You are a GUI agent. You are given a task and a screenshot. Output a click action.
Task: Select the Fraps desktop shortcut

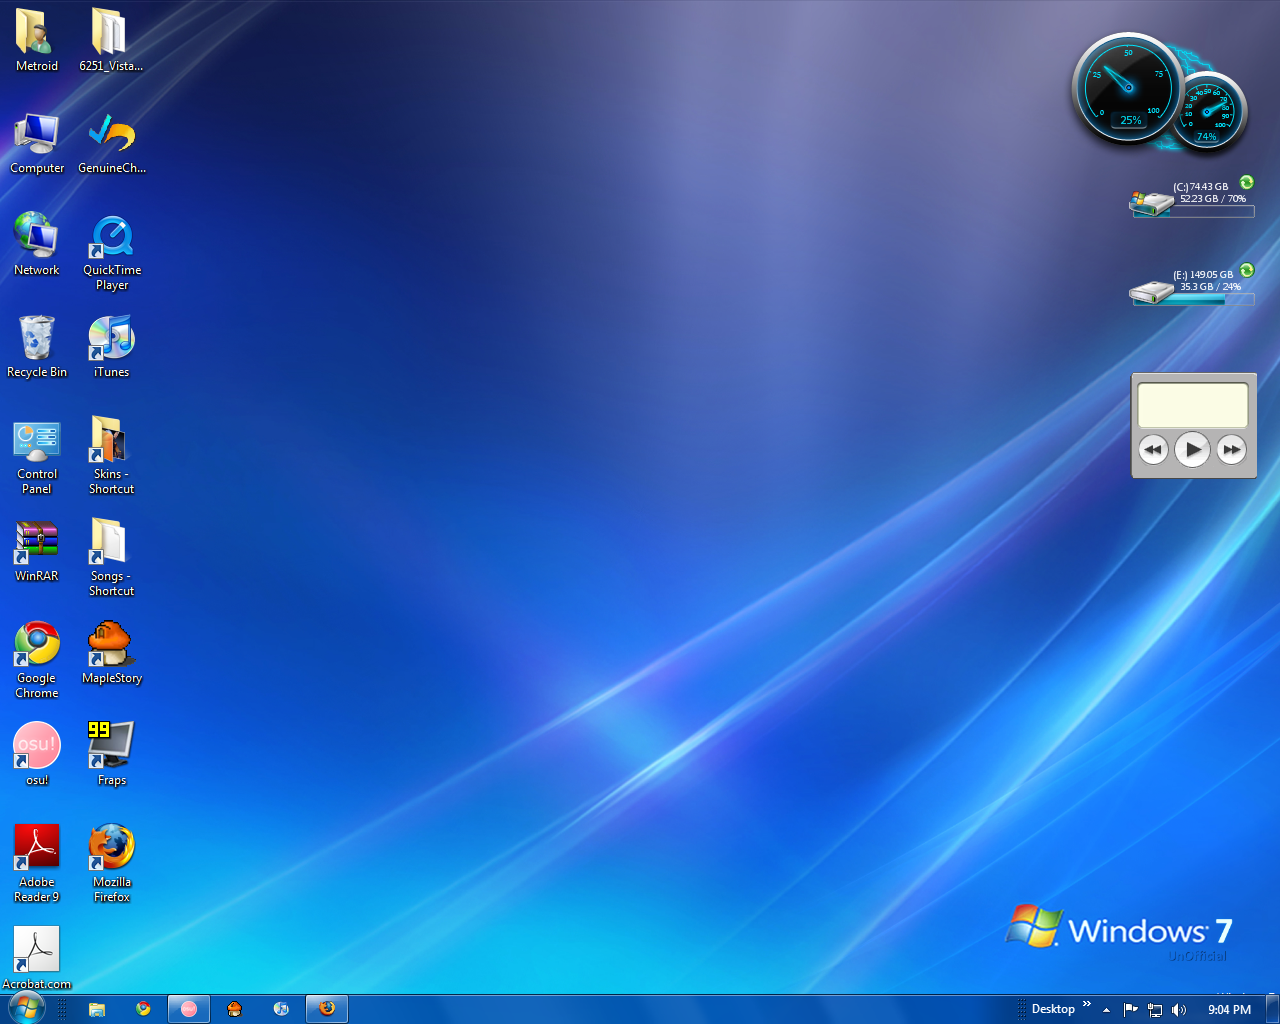tap(111, 755)
